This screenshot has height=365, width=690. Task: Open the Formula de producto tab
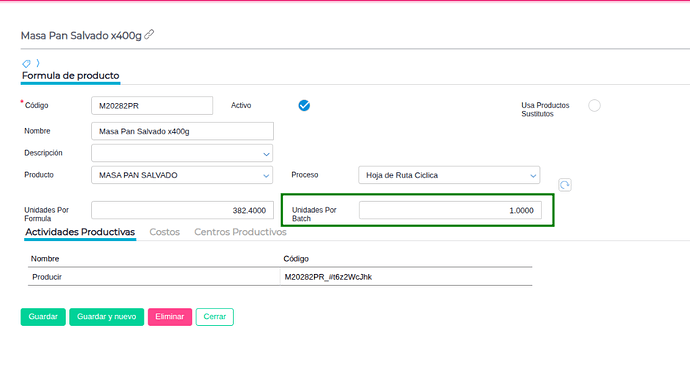70,76
